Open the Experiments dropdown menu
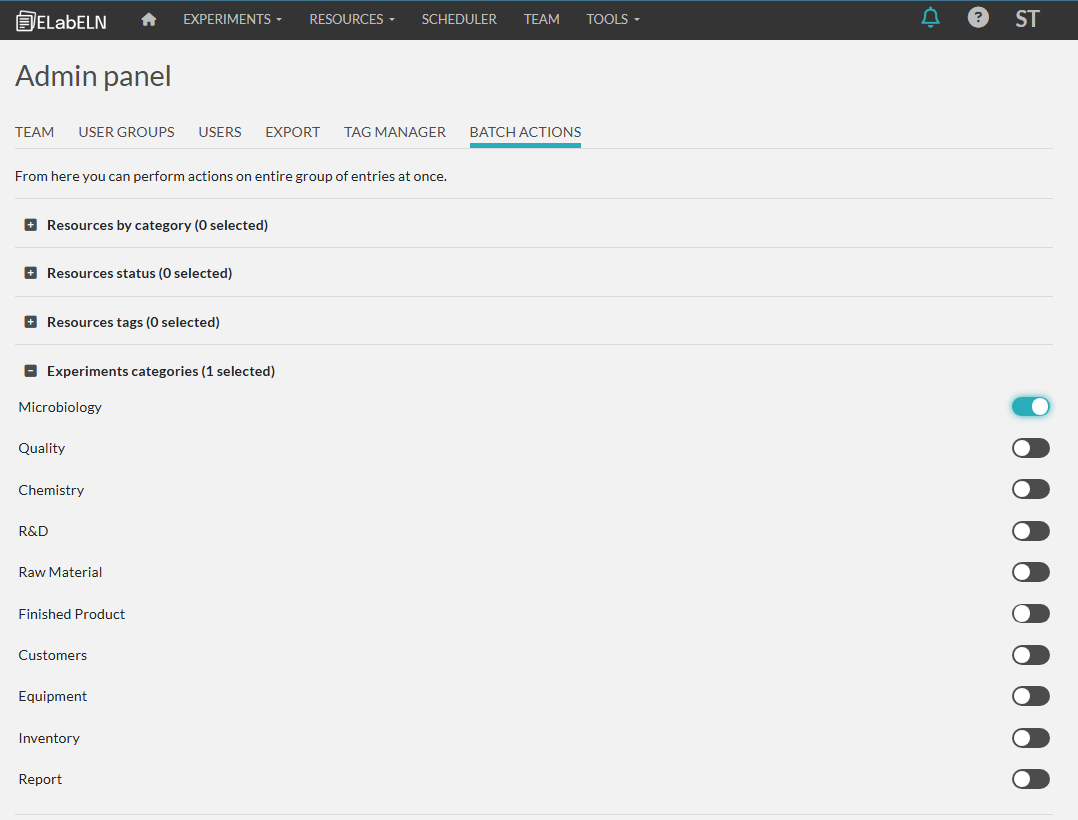Screen dimensions: 1078x820 coord(232,19)
